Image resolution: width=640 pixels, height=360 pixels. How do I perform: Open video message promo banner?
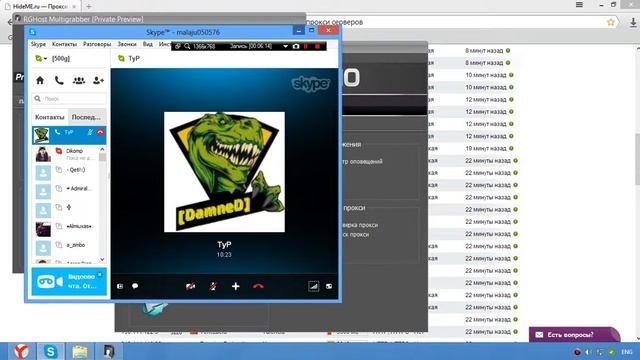coord(69,282)
